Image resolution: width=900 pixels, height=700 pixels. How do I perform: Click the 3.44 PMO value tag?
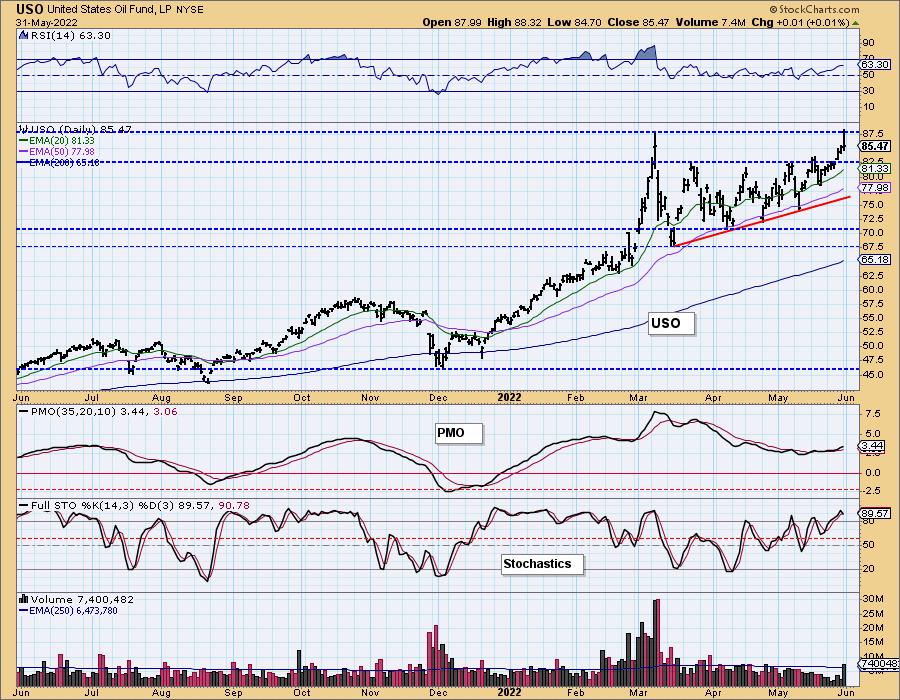pyautogui.click(x=873, y=446)
